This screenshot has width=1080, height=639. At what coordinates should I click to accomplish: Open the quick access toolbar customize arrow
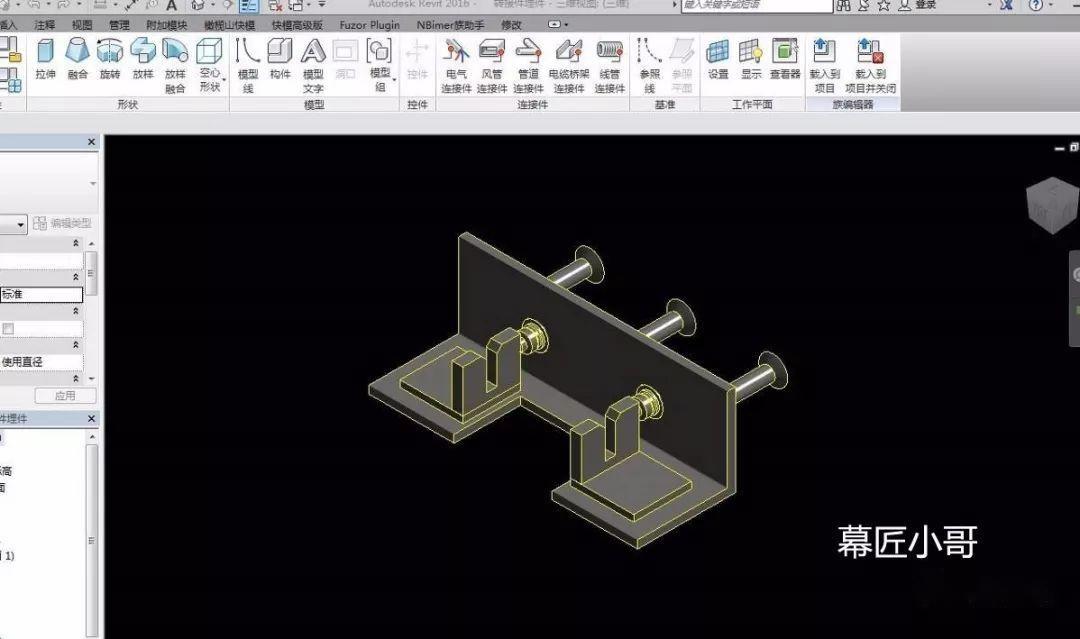click(322, 5)
